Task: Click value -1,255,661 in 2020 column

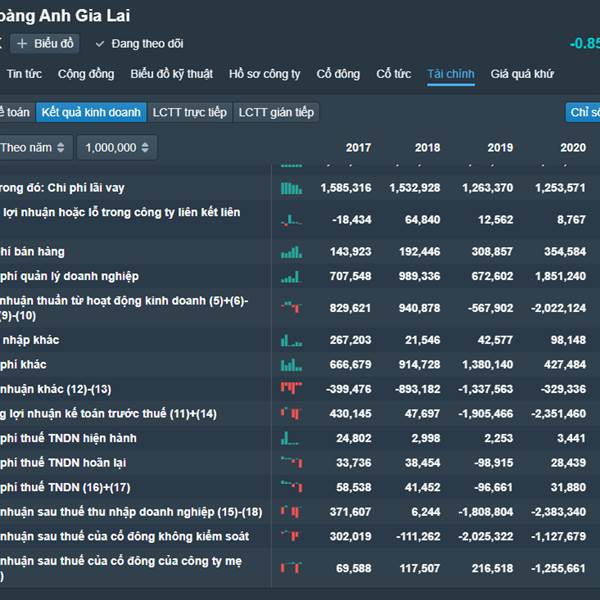Action: tap(558, 568)
